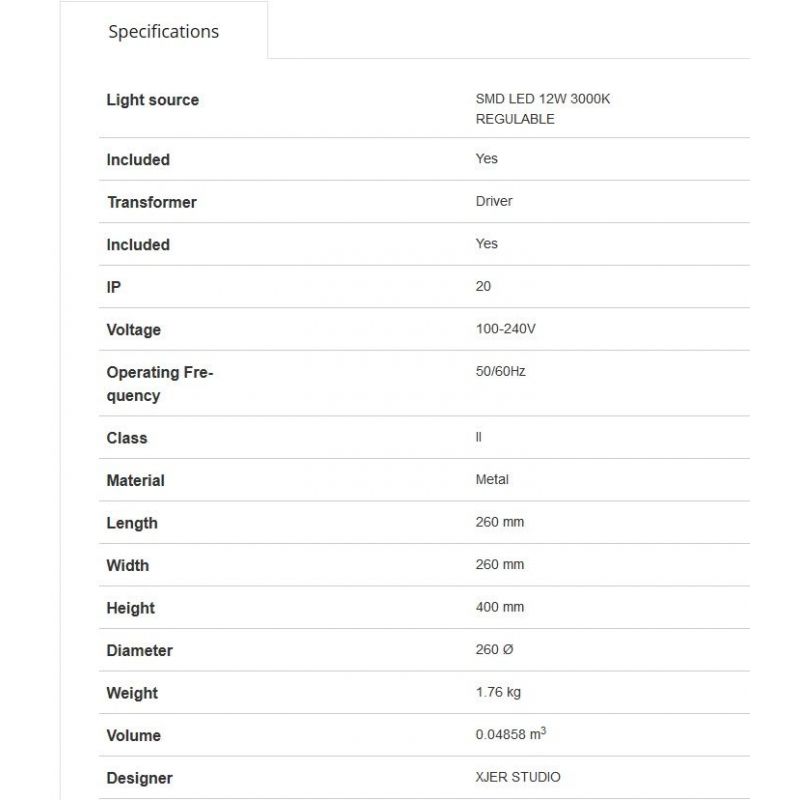Click the Light source row label
This screenshot has height=800, width=800.
pos(152,100)
